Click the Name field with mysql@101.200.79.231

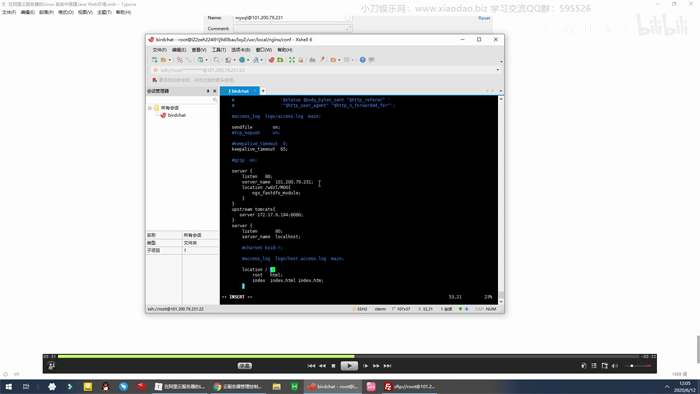tap(292, 18)
